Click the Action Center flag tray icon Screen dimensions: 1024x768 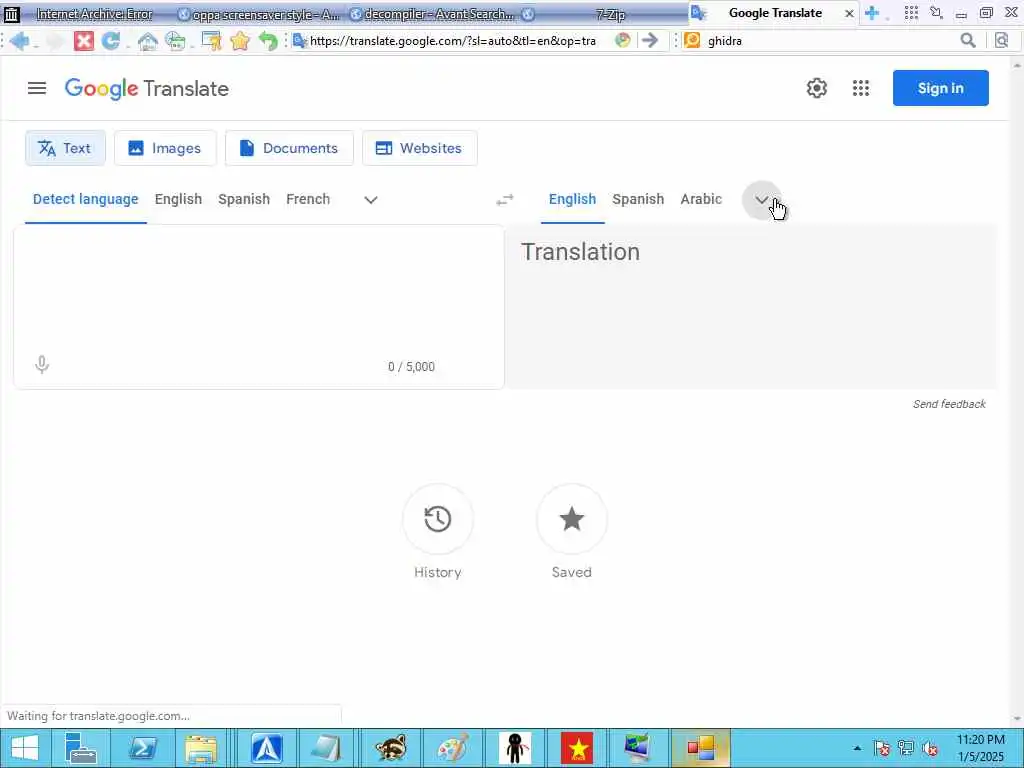pos(881,748)
